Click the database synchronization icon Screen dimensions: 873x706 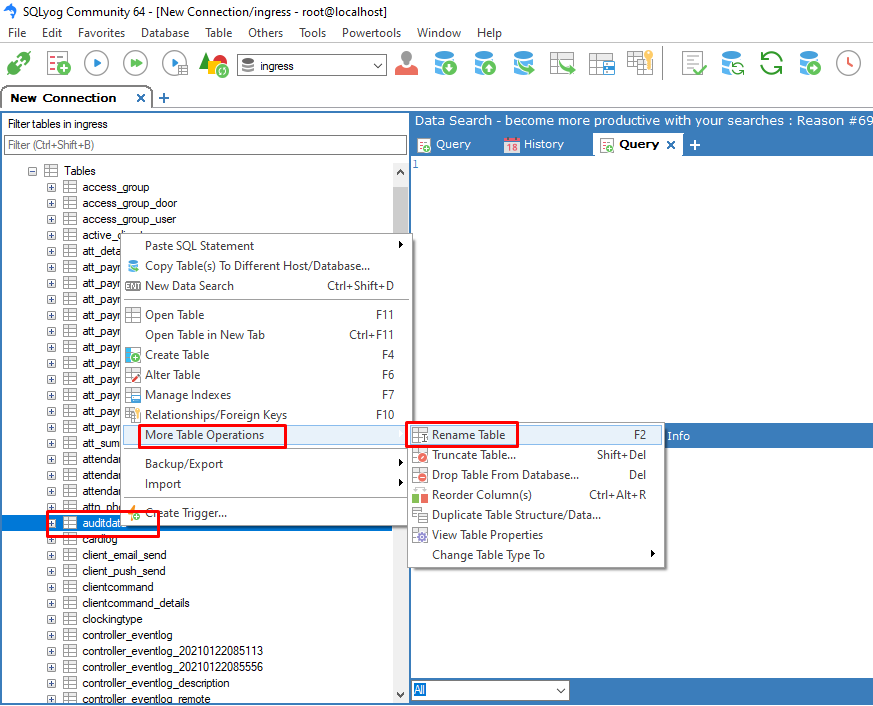[732, 63]
